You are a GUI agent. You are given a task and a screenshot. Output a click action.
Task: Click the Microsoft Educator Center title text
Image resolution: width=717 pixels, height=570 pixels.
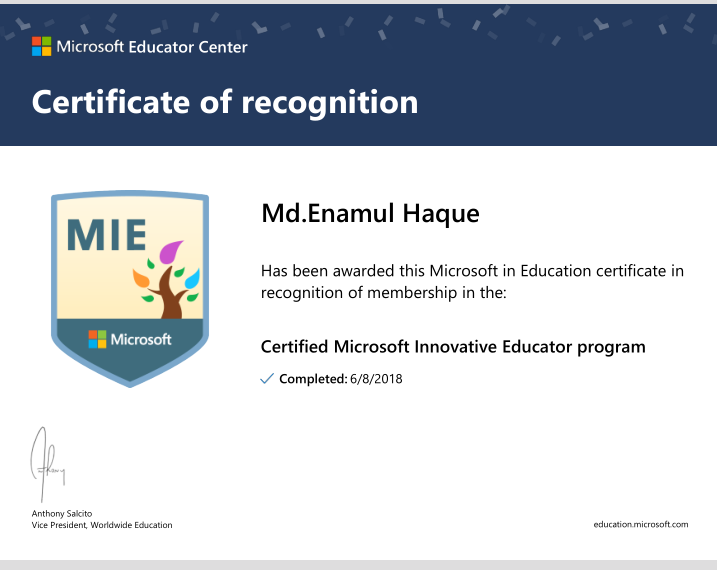[152, 47]
